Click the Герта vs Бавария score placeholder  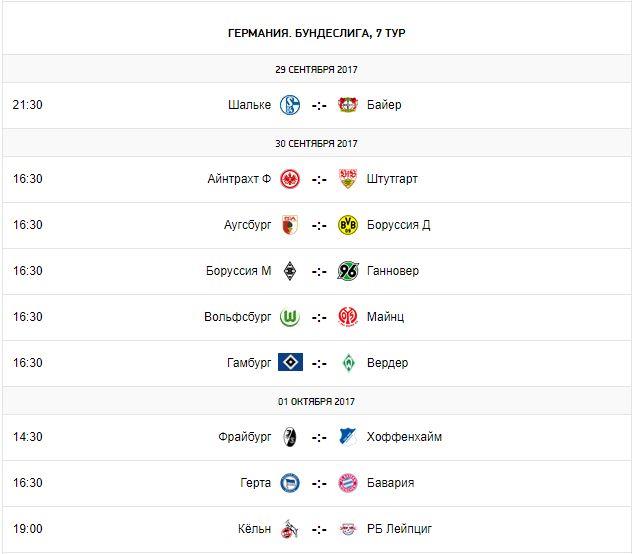319,483
